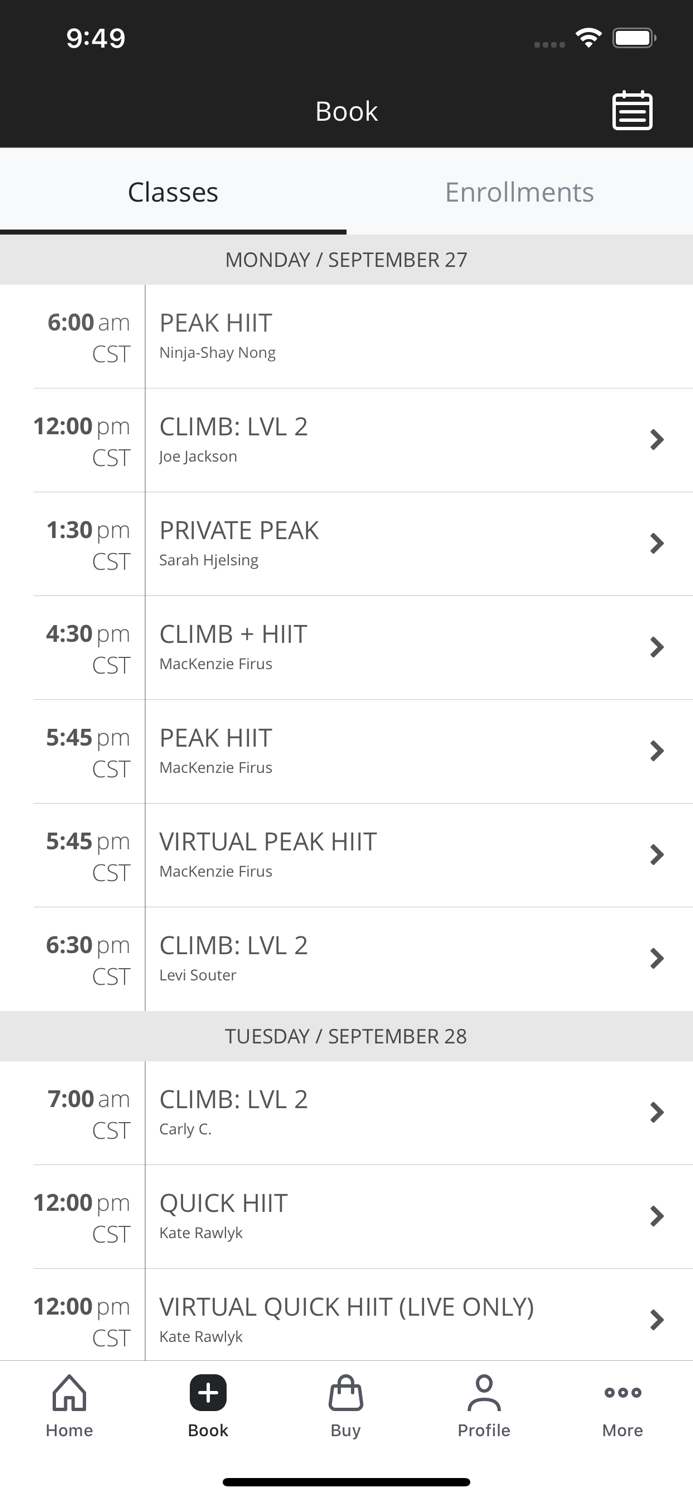This screenshot has height=1500, width=693.
Task: Open QUICK HIIT taught by Kate Rawlyk
Action: [346, 1216]
